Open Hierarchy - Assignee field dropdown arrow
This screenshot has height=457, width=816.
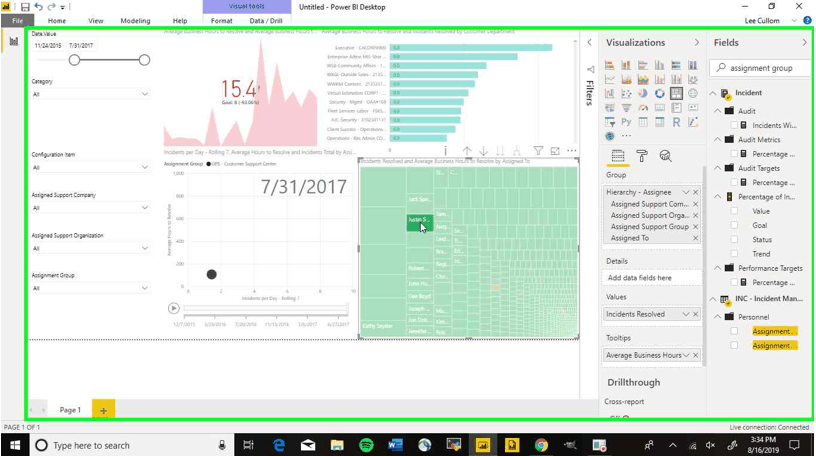[x=685, y=193]
